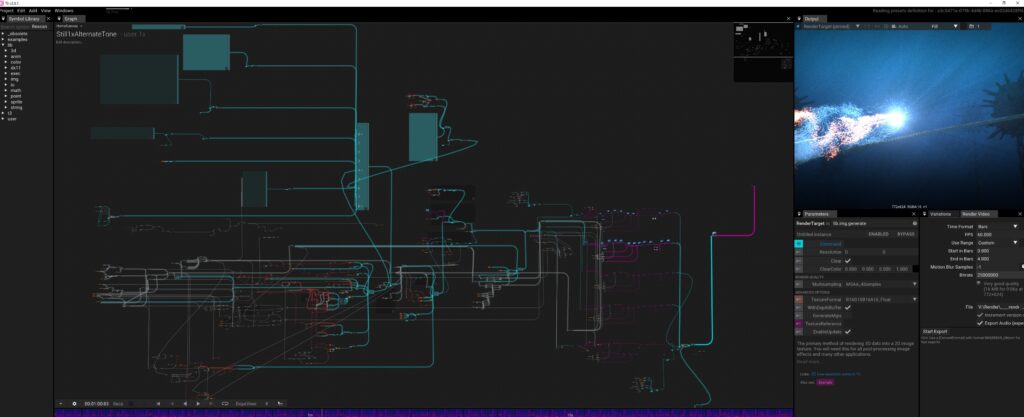
Task: Toggle the Clear checkbox
Action: pos(848,260)
